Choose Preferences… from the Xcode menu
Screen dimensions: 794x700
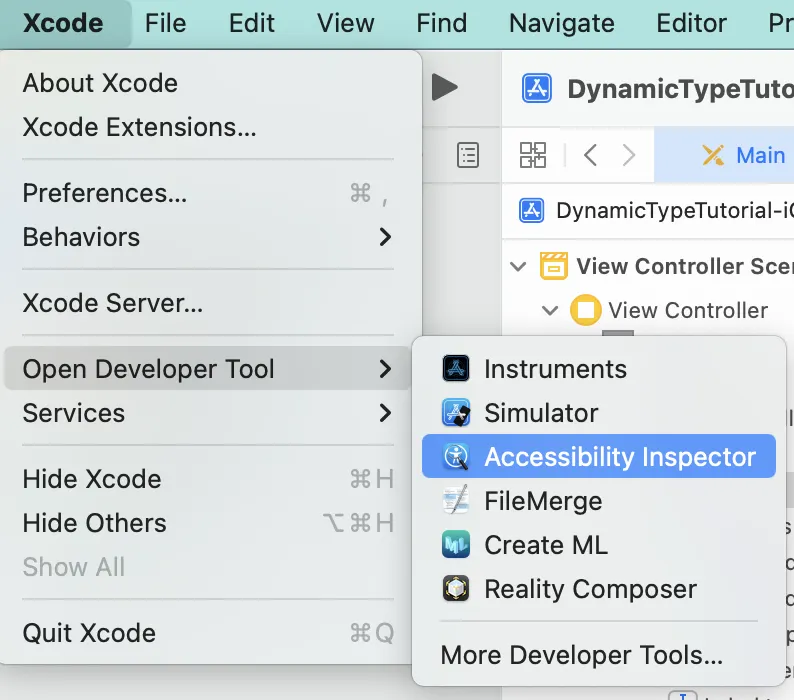coord(105,193)
